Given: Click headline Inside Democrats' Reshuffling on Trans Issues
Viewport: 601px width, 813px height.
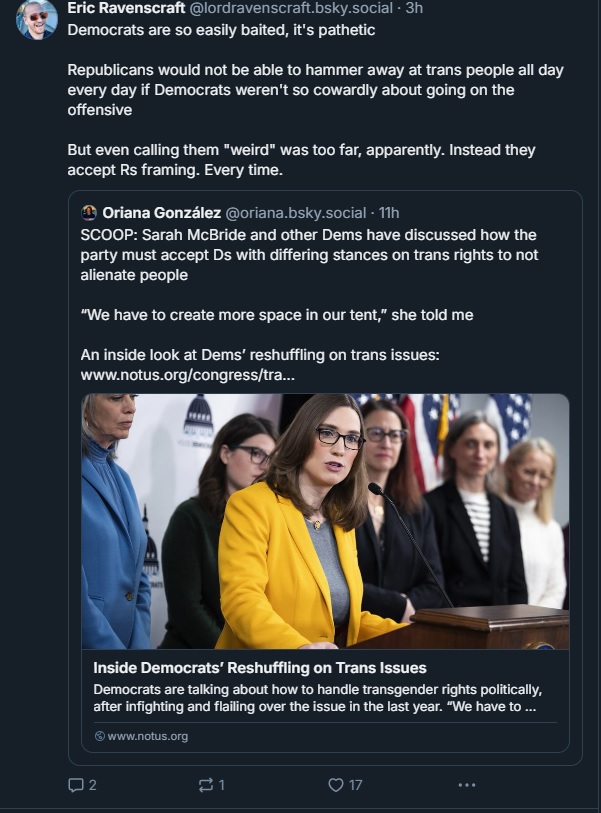Looking at the screenshot, I should click(260, 667).
